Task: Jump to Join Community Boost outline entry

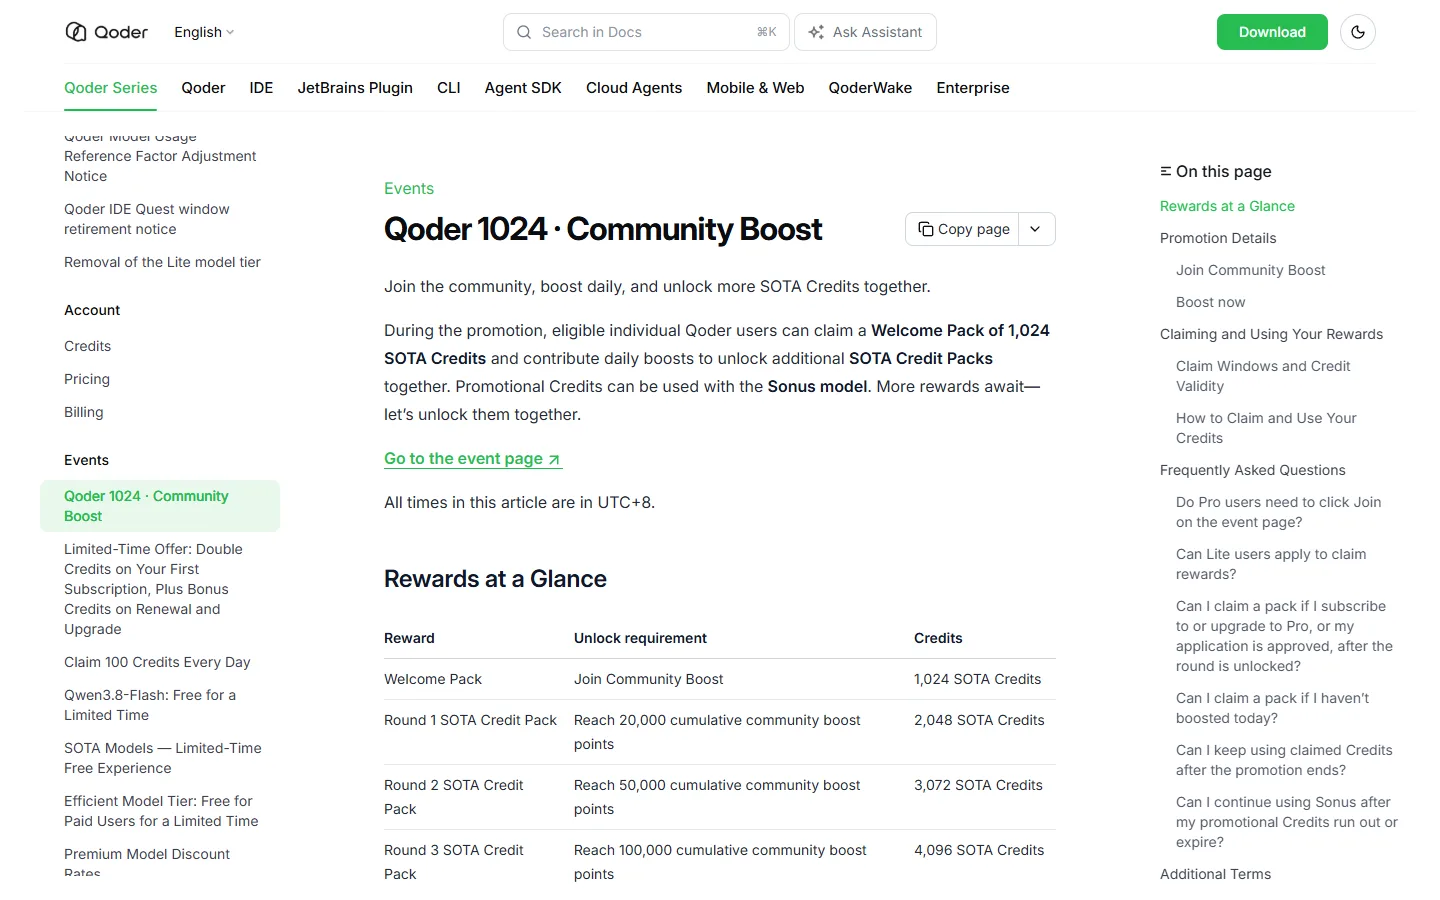Action: point(1250,270)
